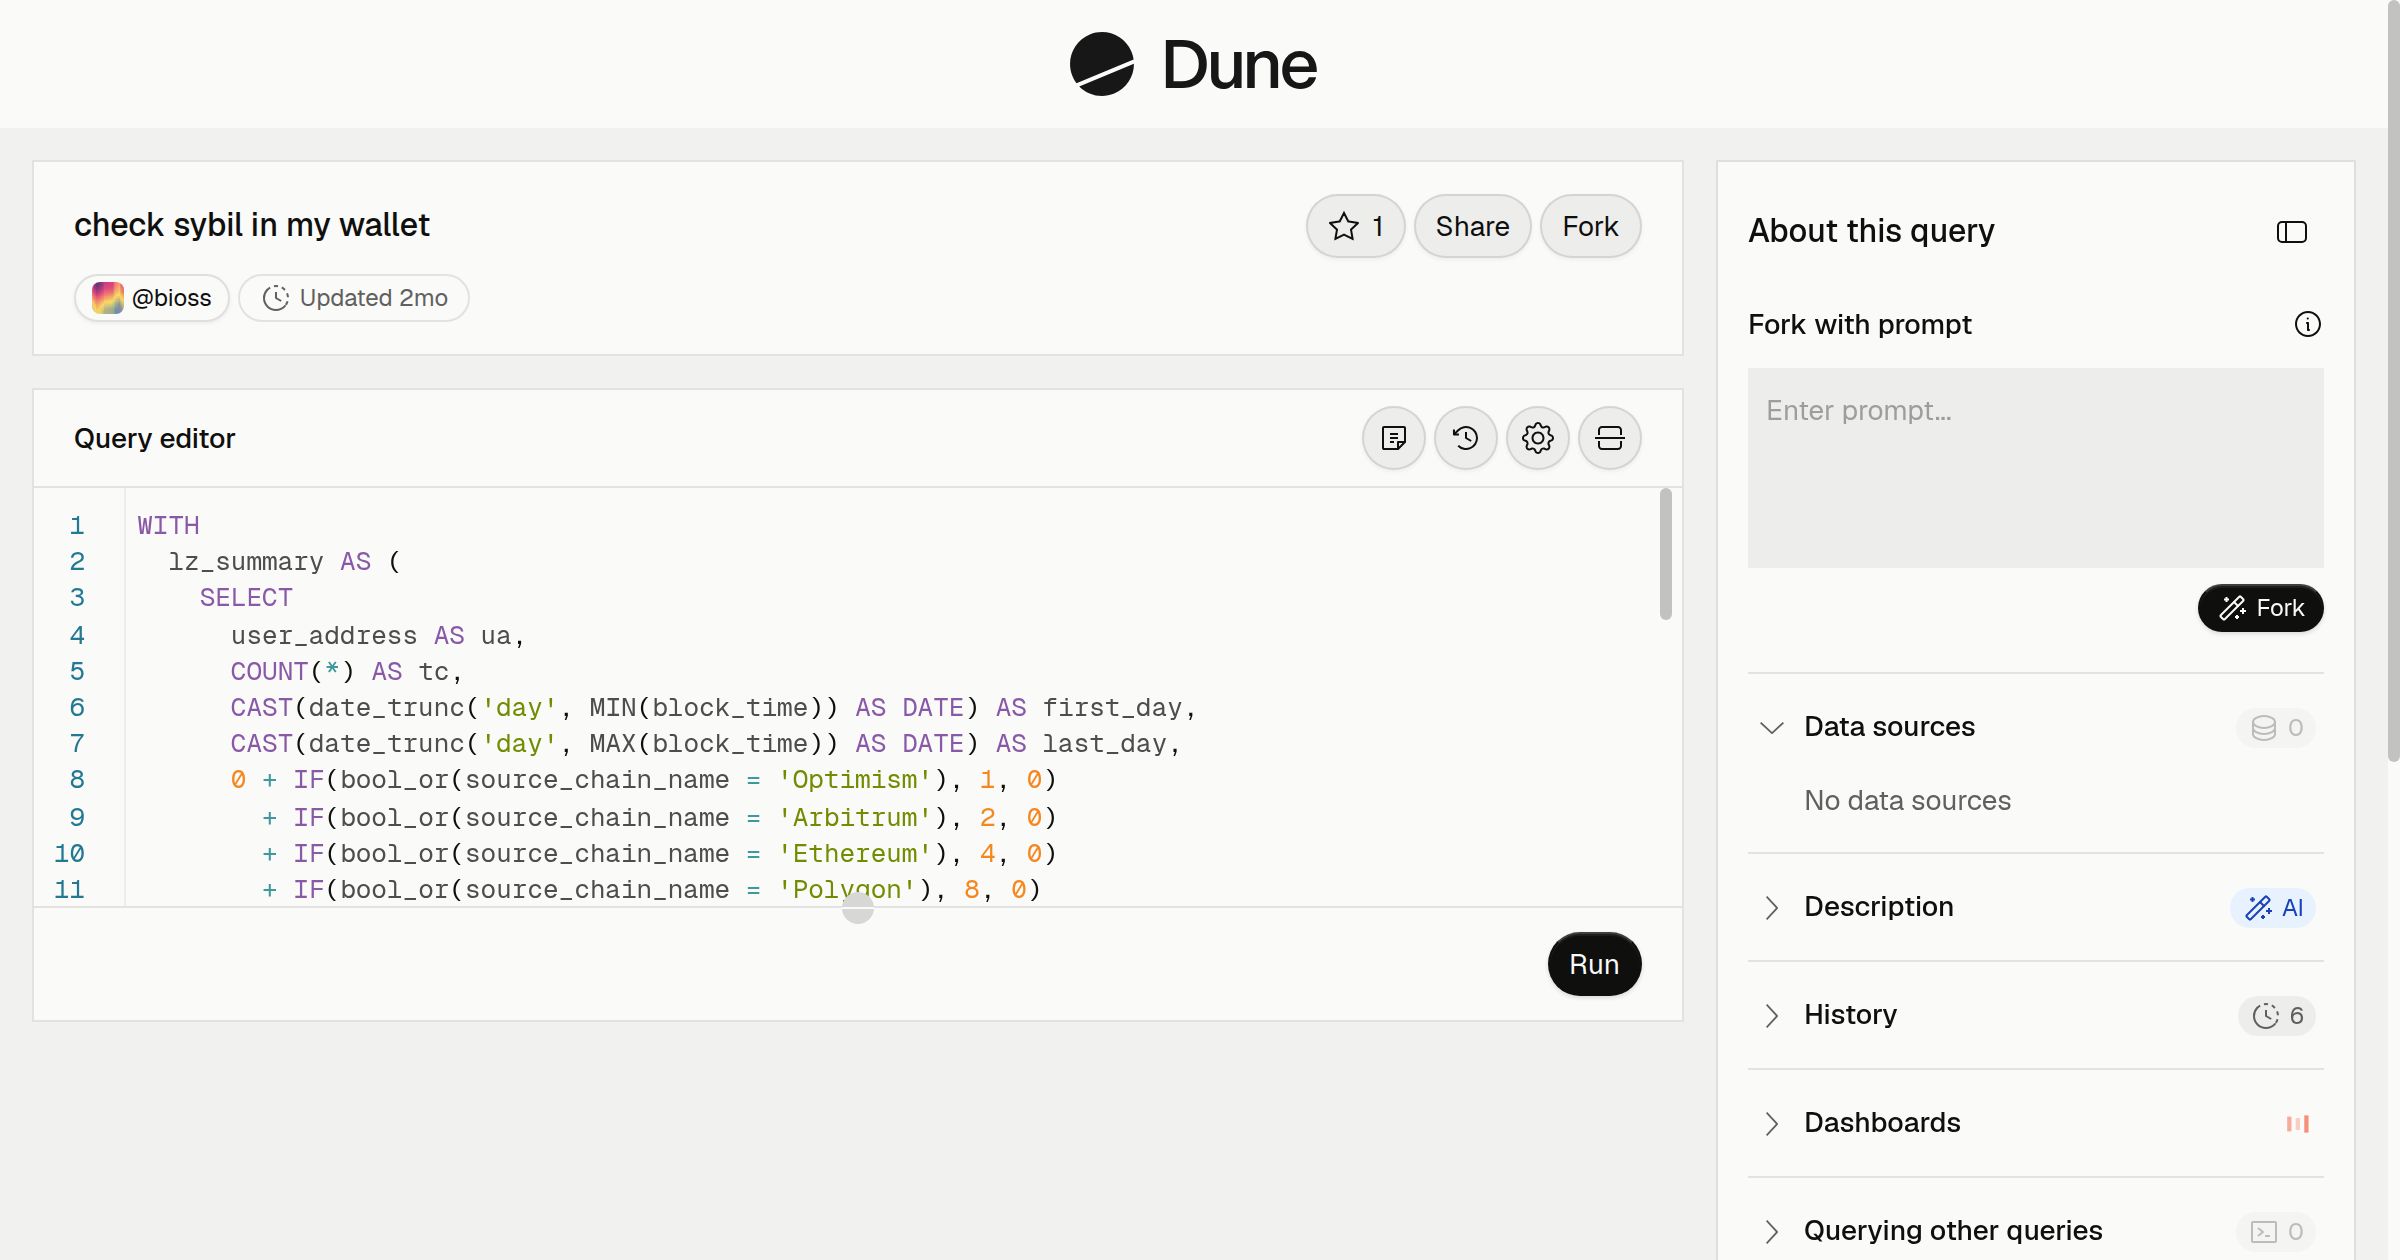Star this query

tap(1355, 226)
